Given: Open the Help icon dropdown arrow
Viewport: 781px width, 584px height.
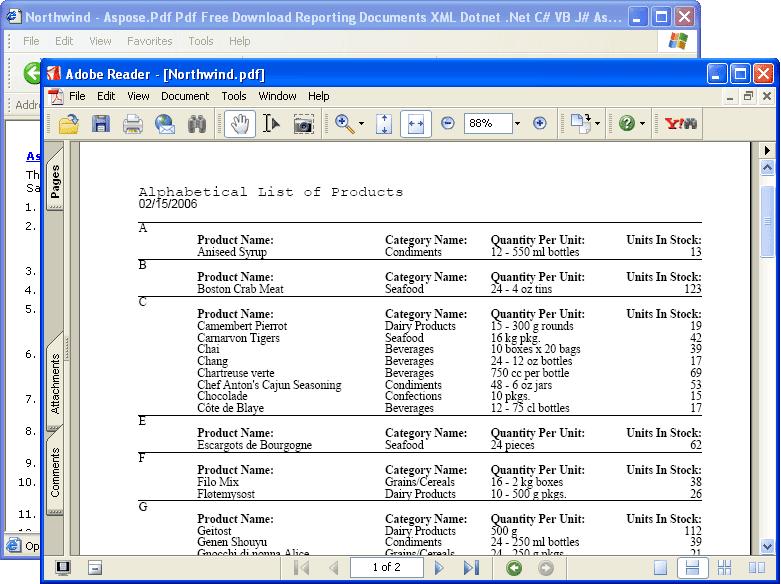Looking at the screenshot, I should coord(642,124).
